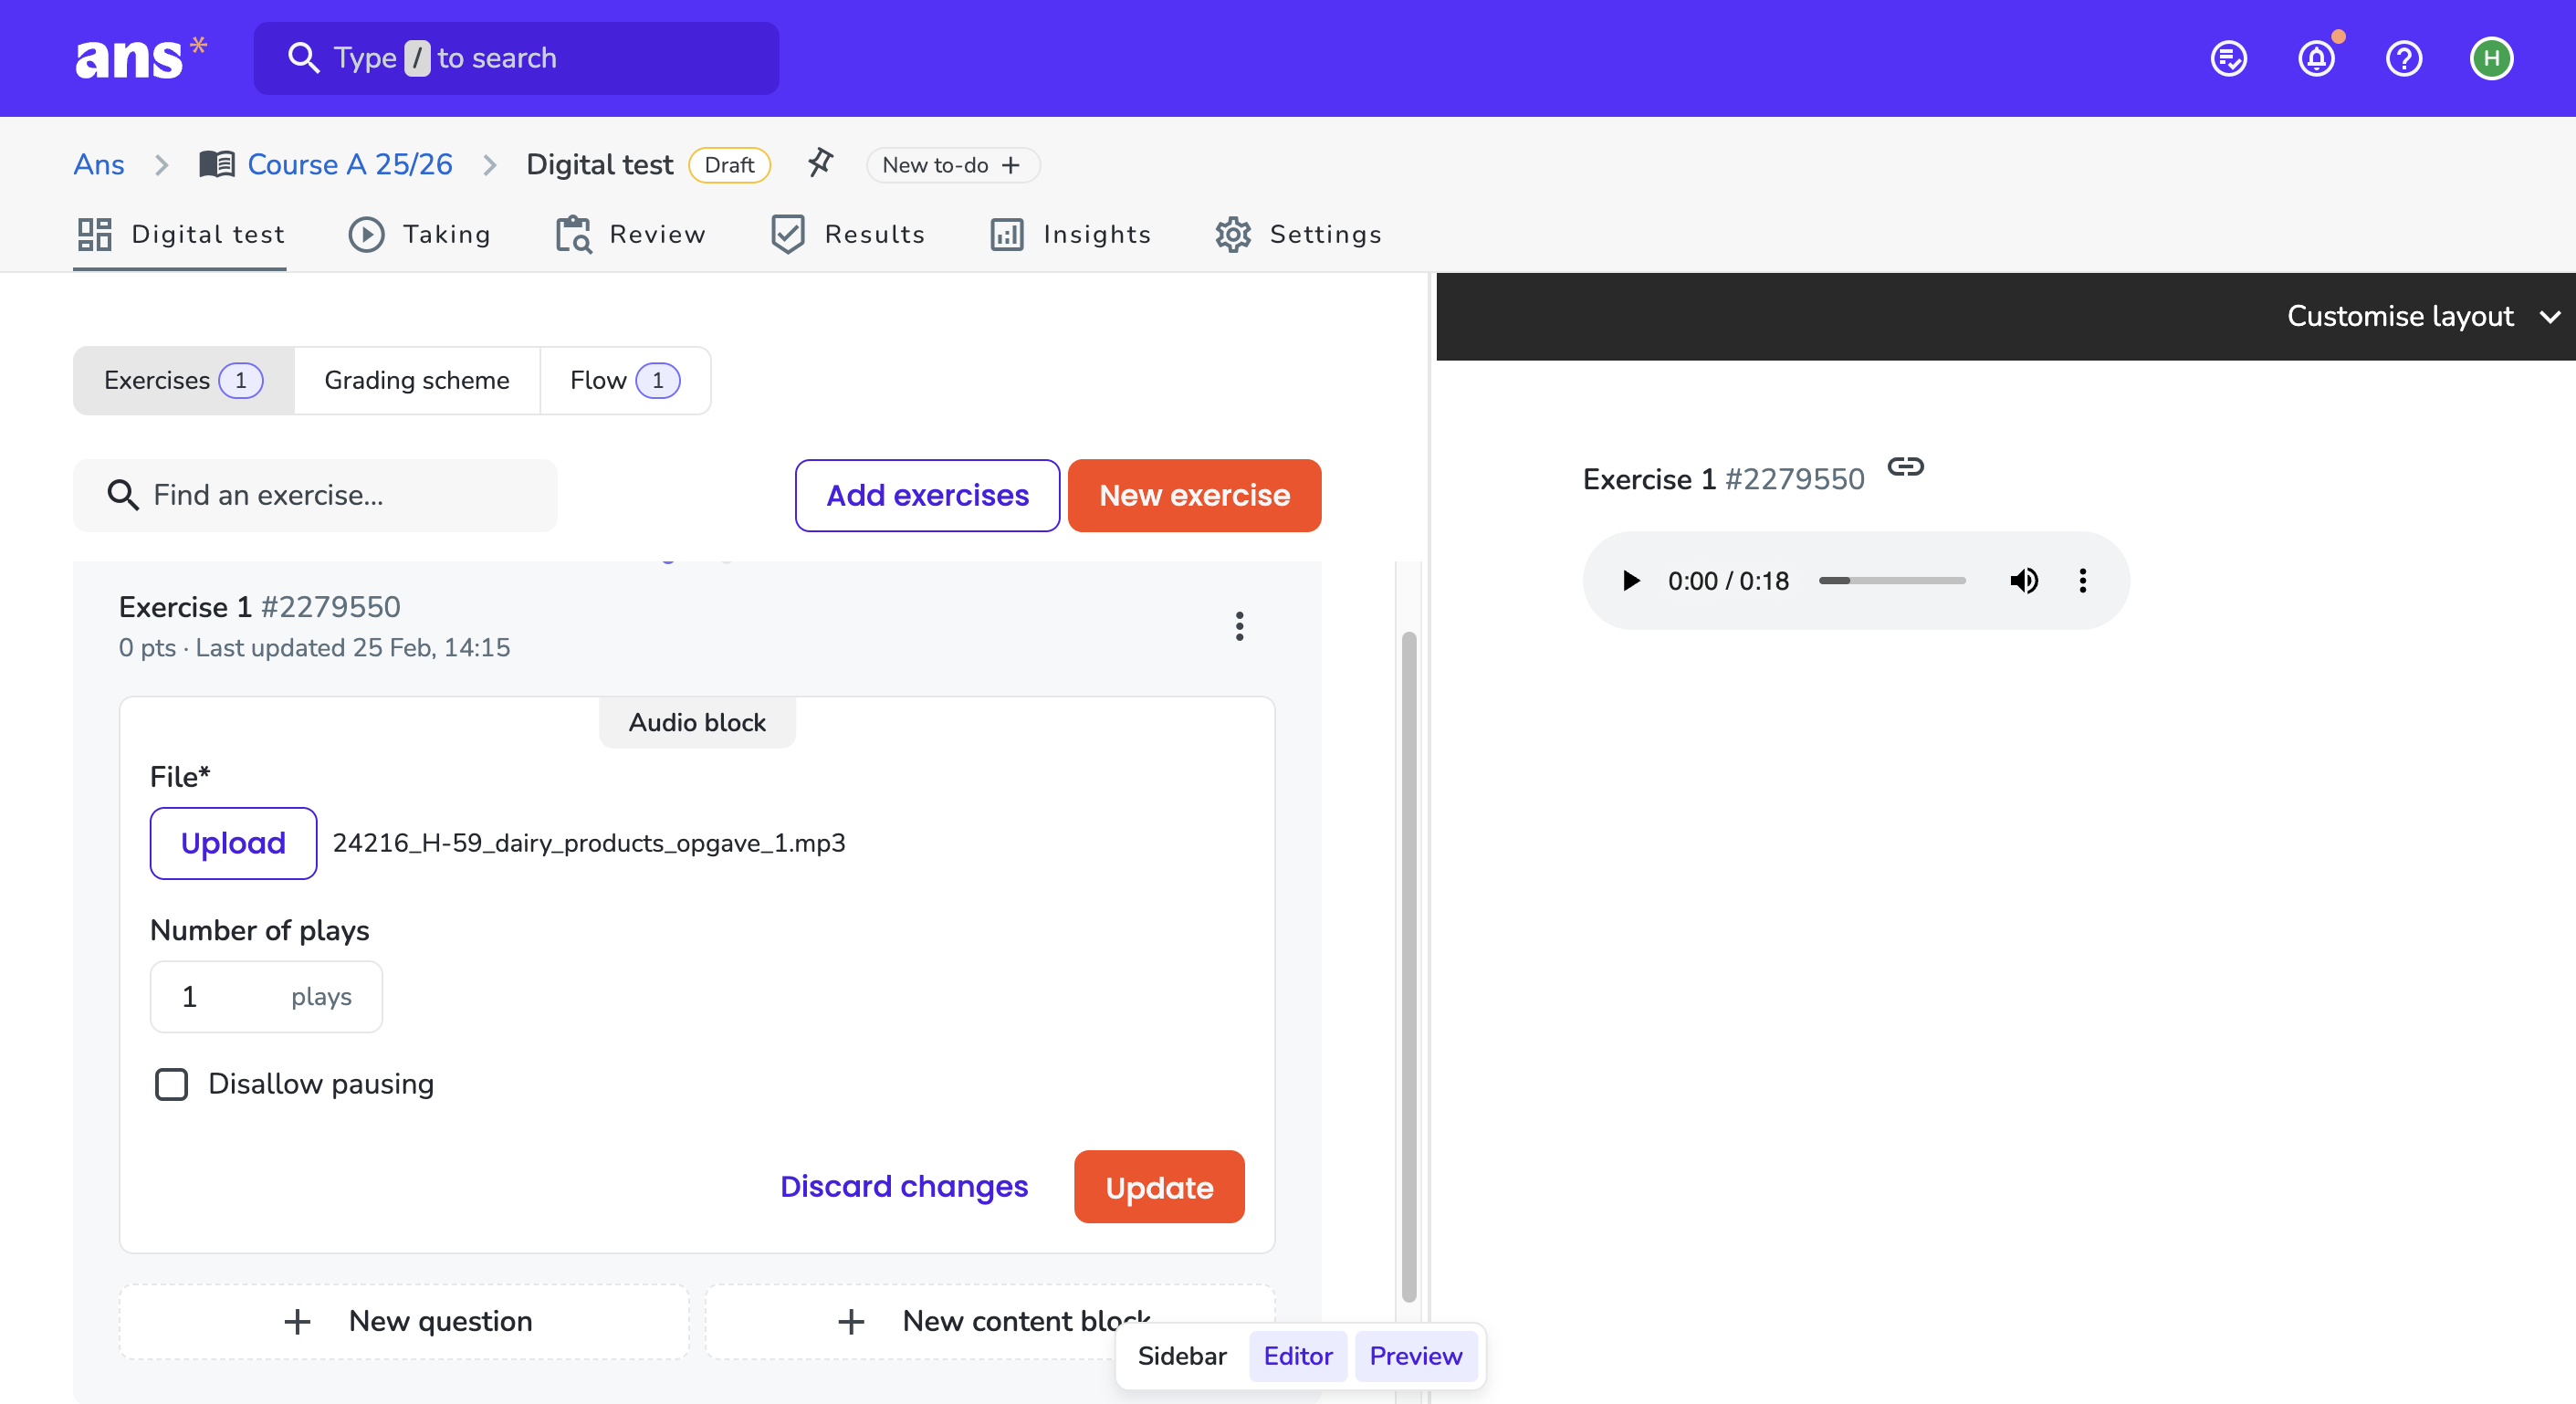Viewport: 2576px width, 1404px height.
Task: Click the search magnifier icon in top bar
Action: 303,58
